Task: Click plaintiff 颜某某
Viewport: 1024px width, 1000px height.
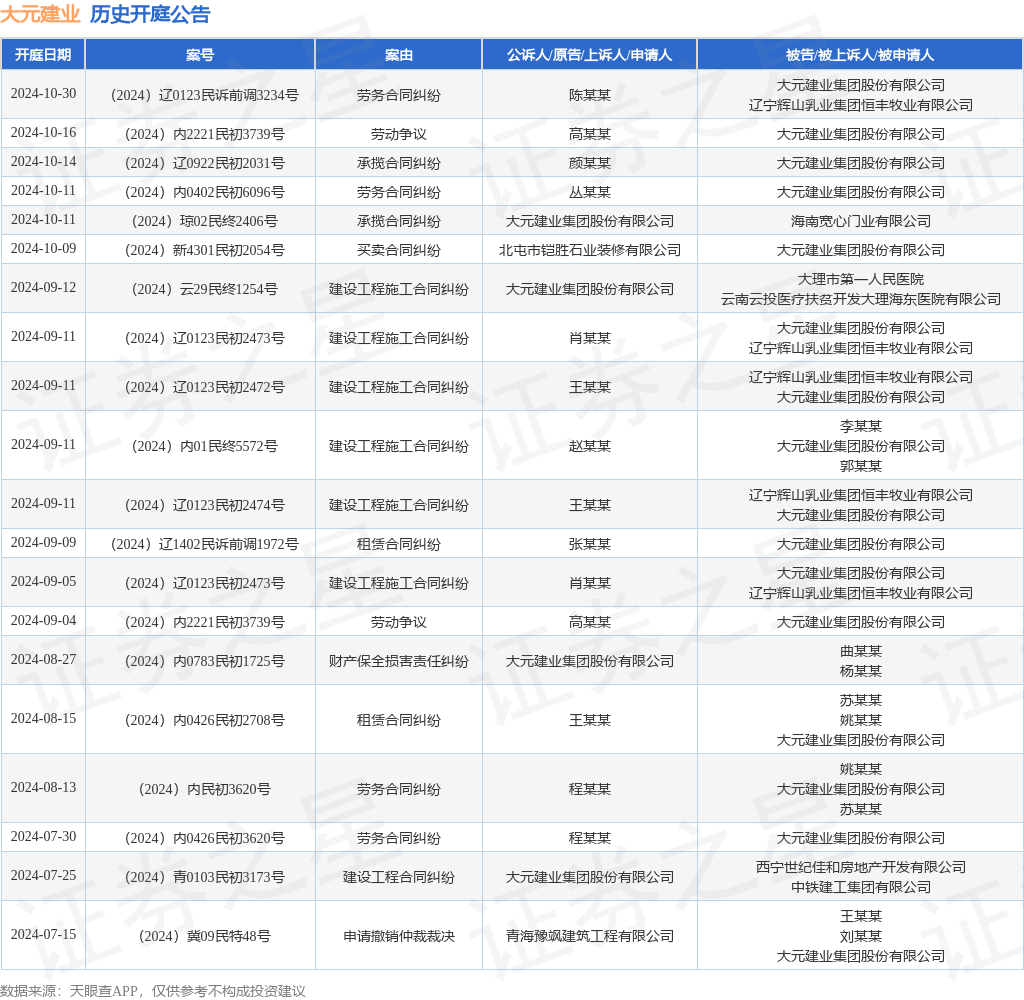Action: pos(590,163)
